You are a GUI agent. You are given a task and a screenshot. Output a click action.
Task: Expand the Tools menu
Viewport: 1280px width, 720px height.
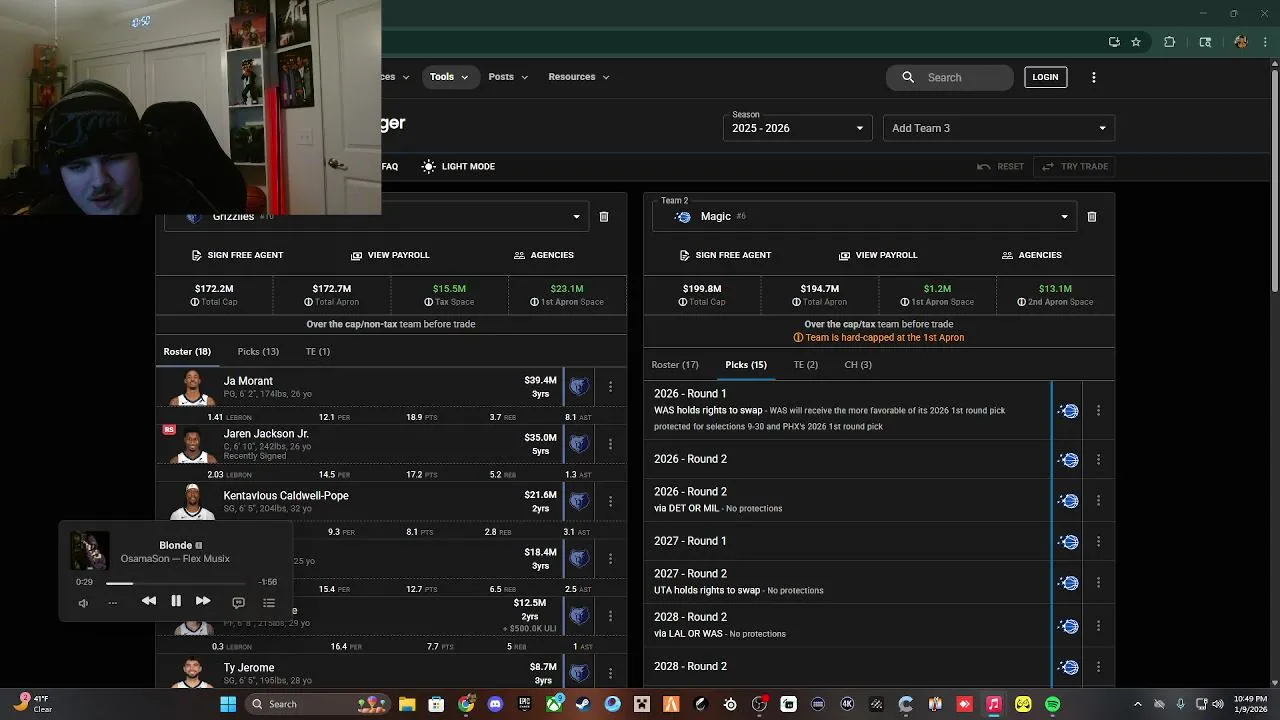point(449,77)
